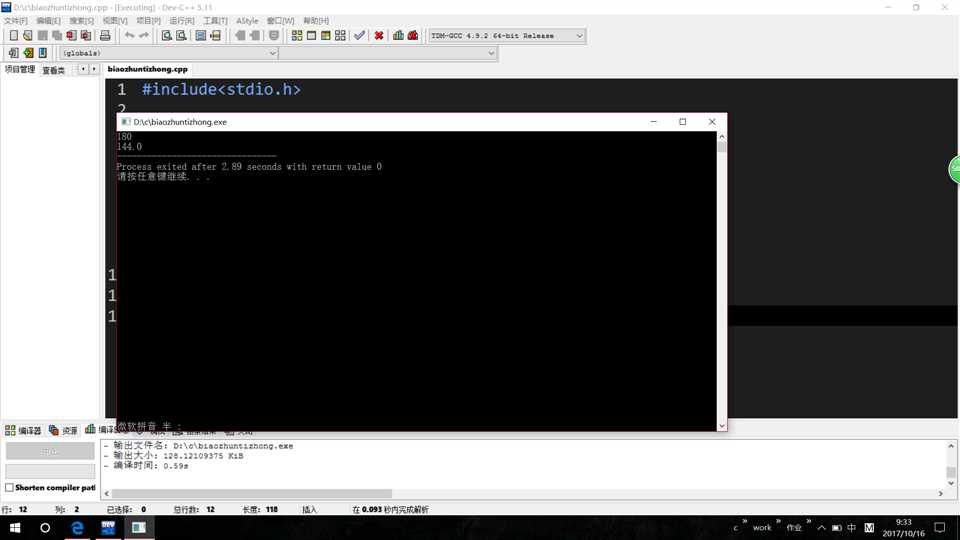
Task: Click the Open file icon in the toolbar
Action: tap(28, 36)
